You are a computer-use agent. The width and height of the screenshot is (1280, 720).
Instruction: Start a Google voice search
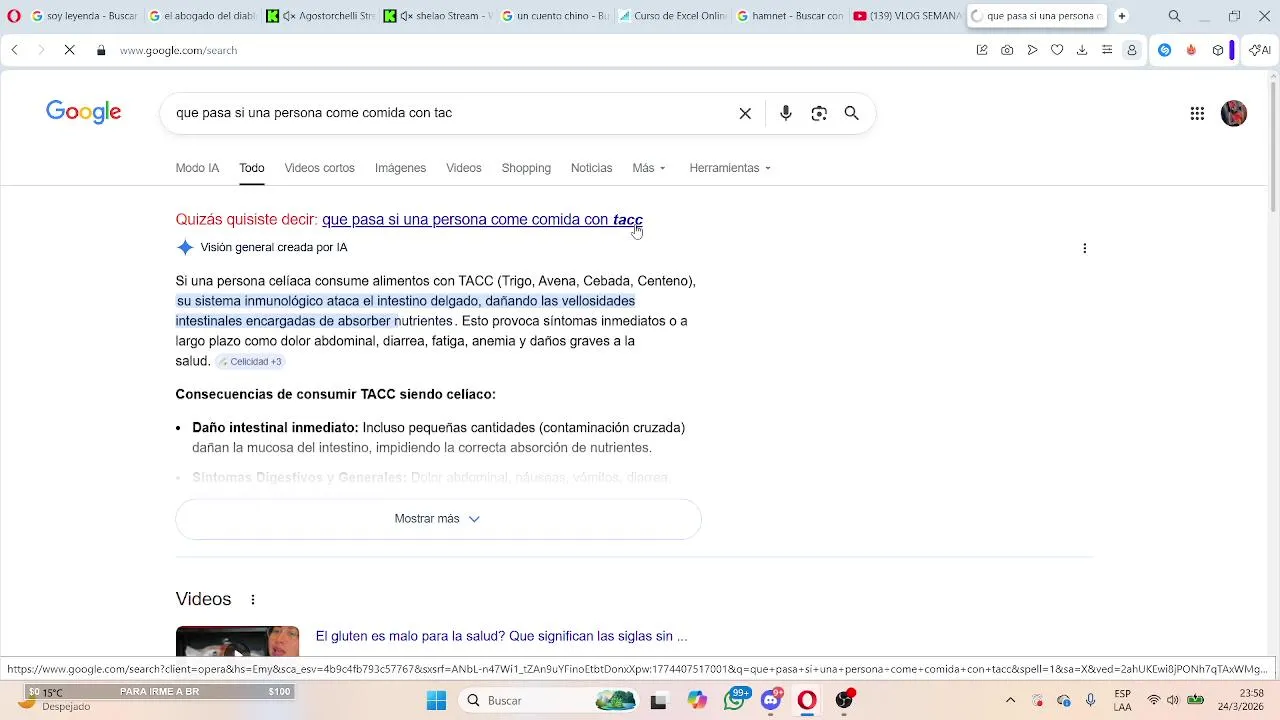click(x=786, y=113)
